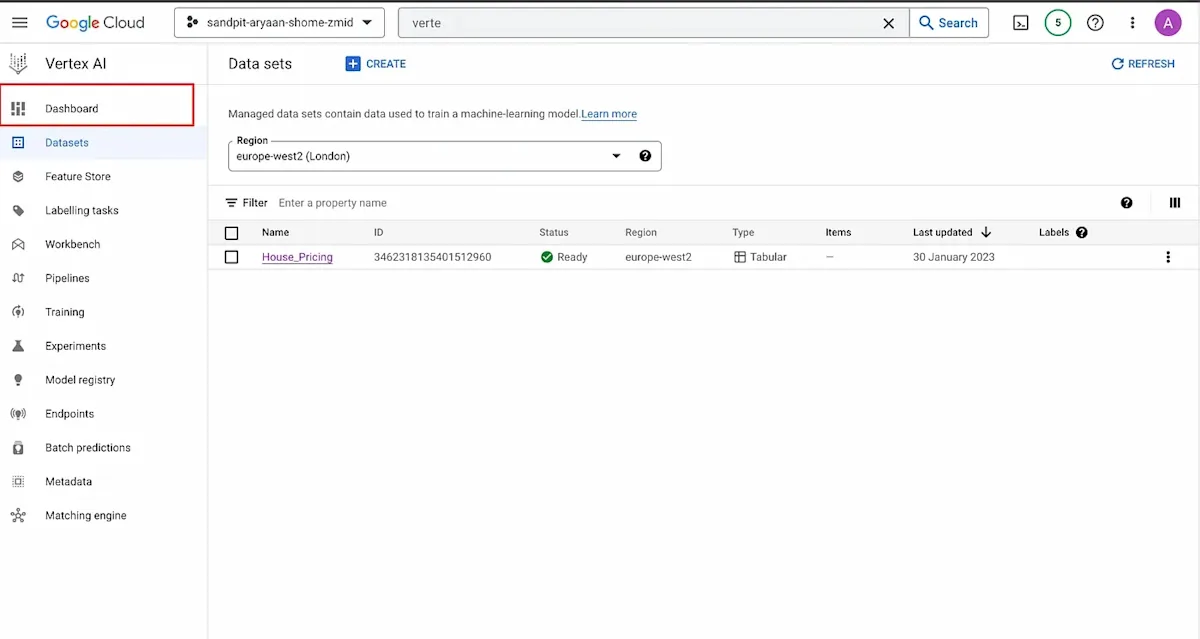Click the Feature Store sidebar icon
This screenshot has height=639, width=1200.
pos(18,177)
